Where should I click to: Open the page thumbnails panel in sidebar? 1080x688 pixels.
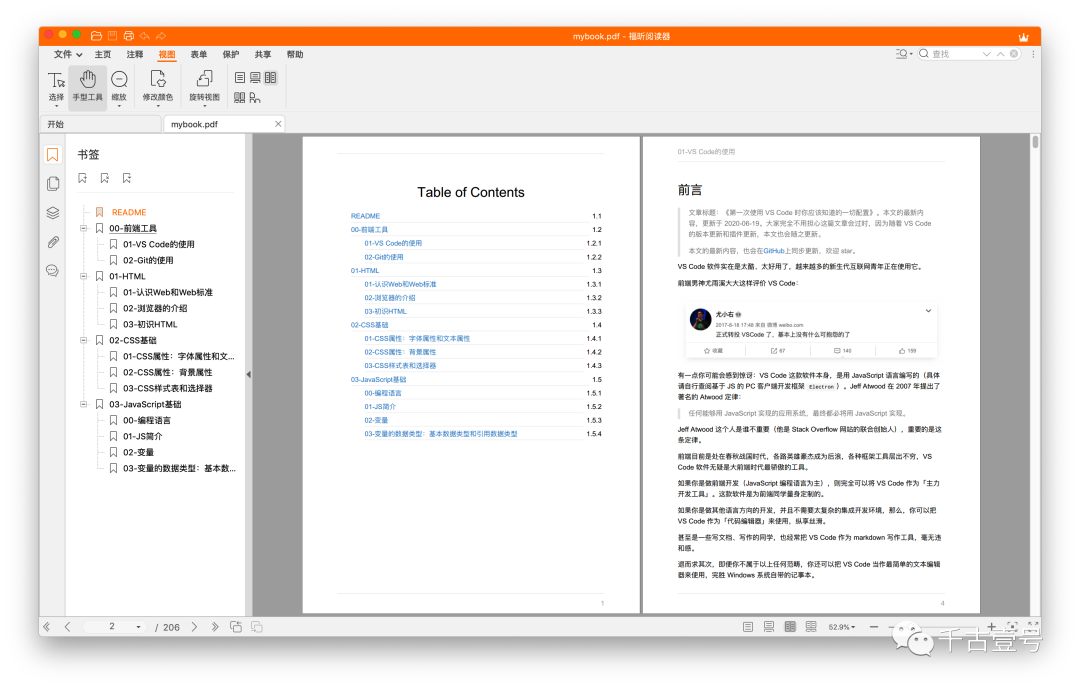[52, 183]
